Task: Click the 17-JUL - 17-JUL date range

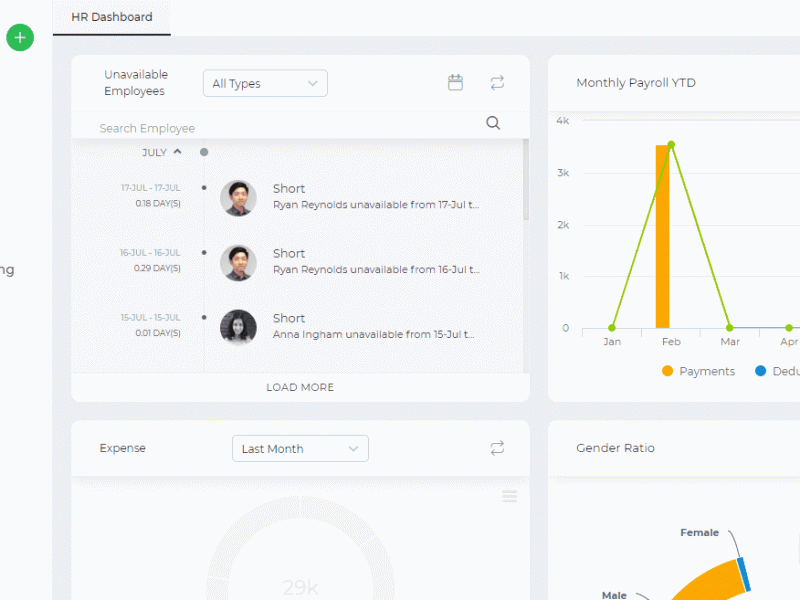Action: tap(151, 188)
